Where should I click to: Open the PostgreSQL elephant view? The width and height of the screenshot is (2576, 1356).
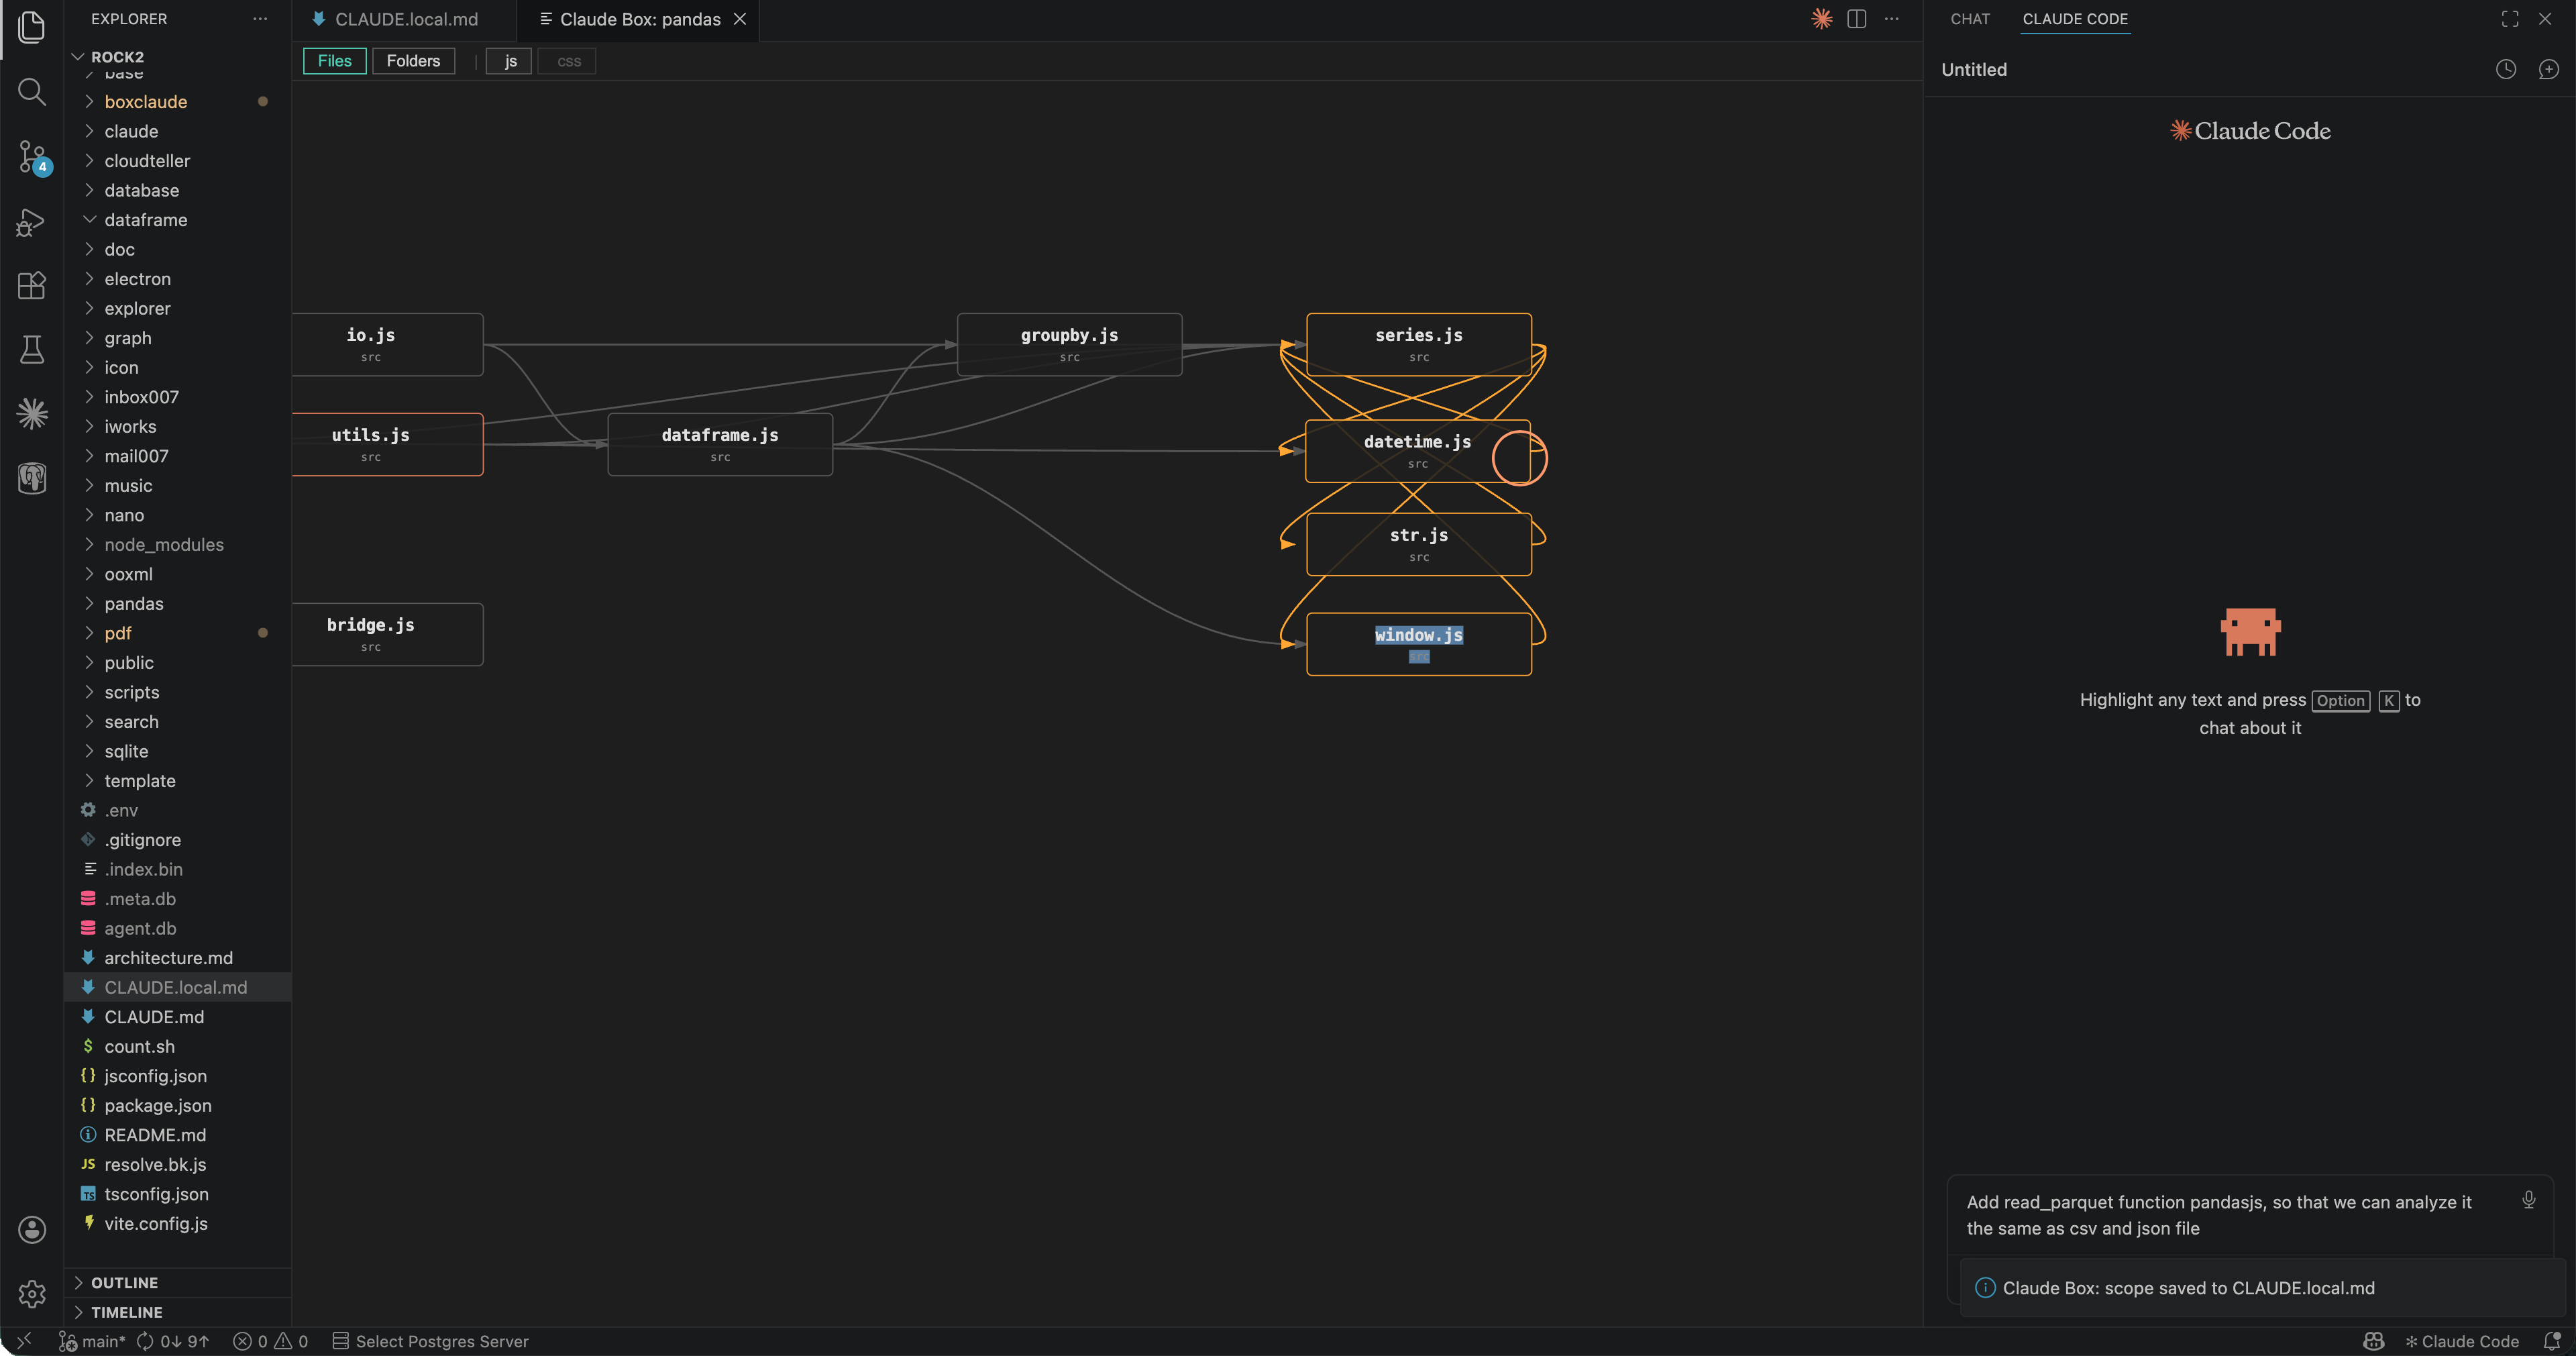click(32, 478)
